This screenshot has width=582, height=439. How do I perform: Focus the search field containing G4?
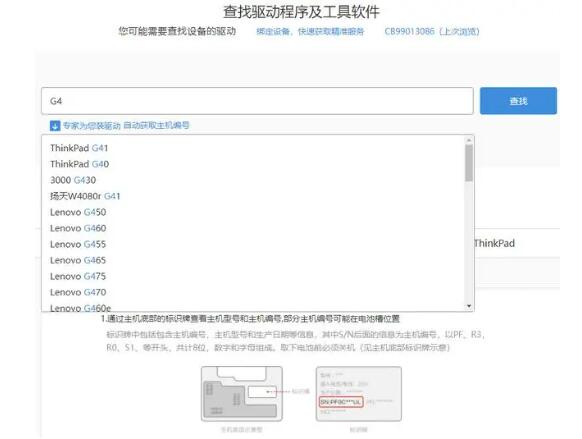[257, 101]
